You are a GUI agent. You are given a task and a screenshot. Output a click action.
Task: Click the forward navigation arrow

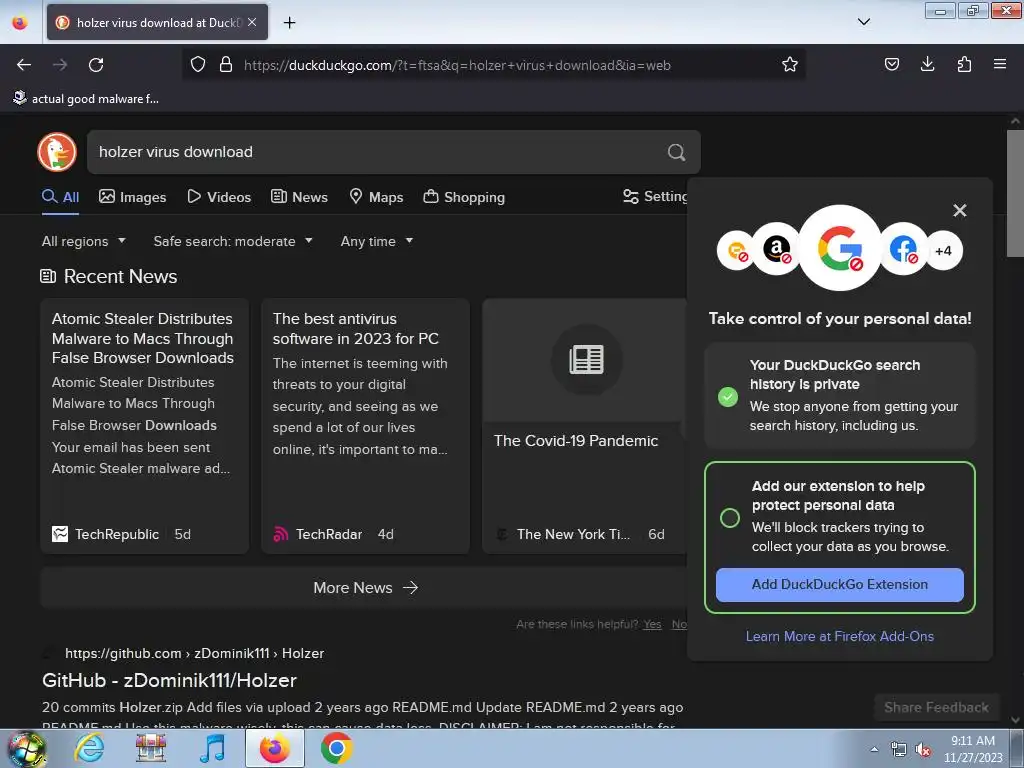point(60,65)
